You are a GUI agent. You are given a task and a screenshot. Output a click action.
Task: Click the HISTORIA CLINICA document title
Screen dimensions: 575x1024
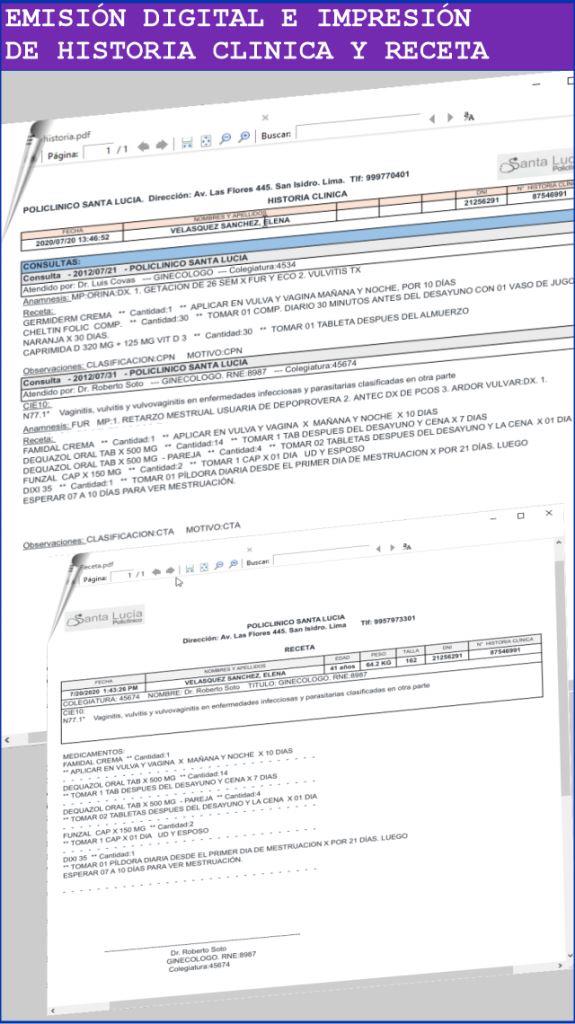[307, 195]
